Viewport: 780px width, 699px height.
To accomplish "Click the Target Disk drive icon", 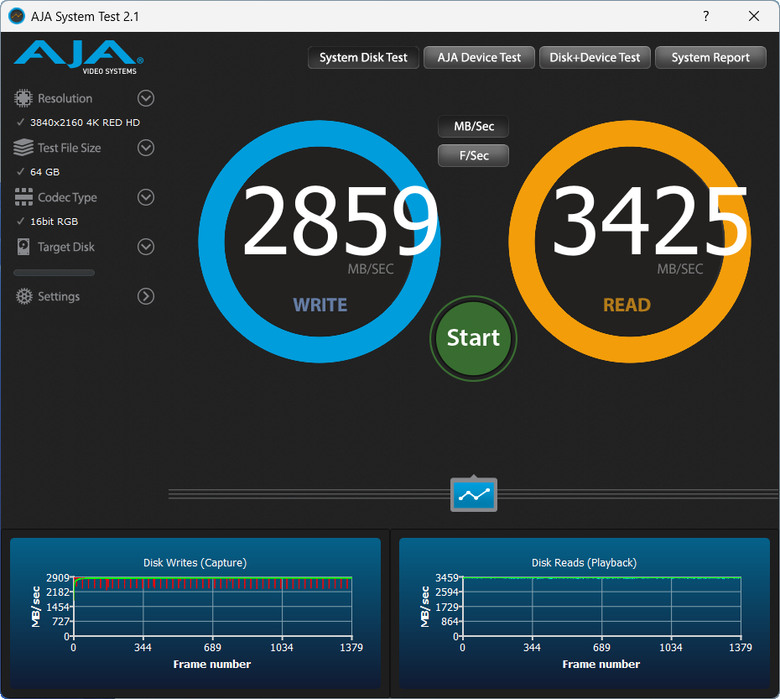I will 23,247.
